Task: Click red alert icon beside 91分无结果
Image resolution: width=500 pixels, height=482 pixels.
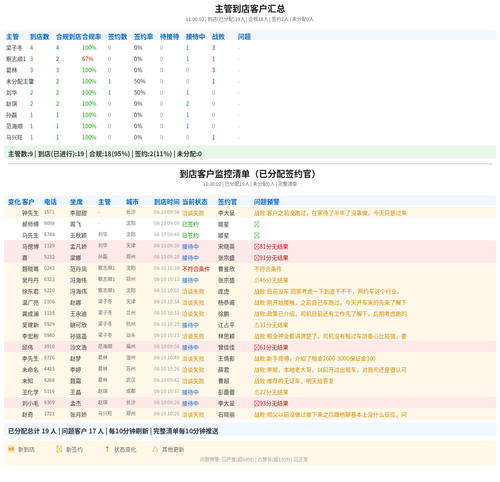Action: pyautogui.click(x=257, y=258)
